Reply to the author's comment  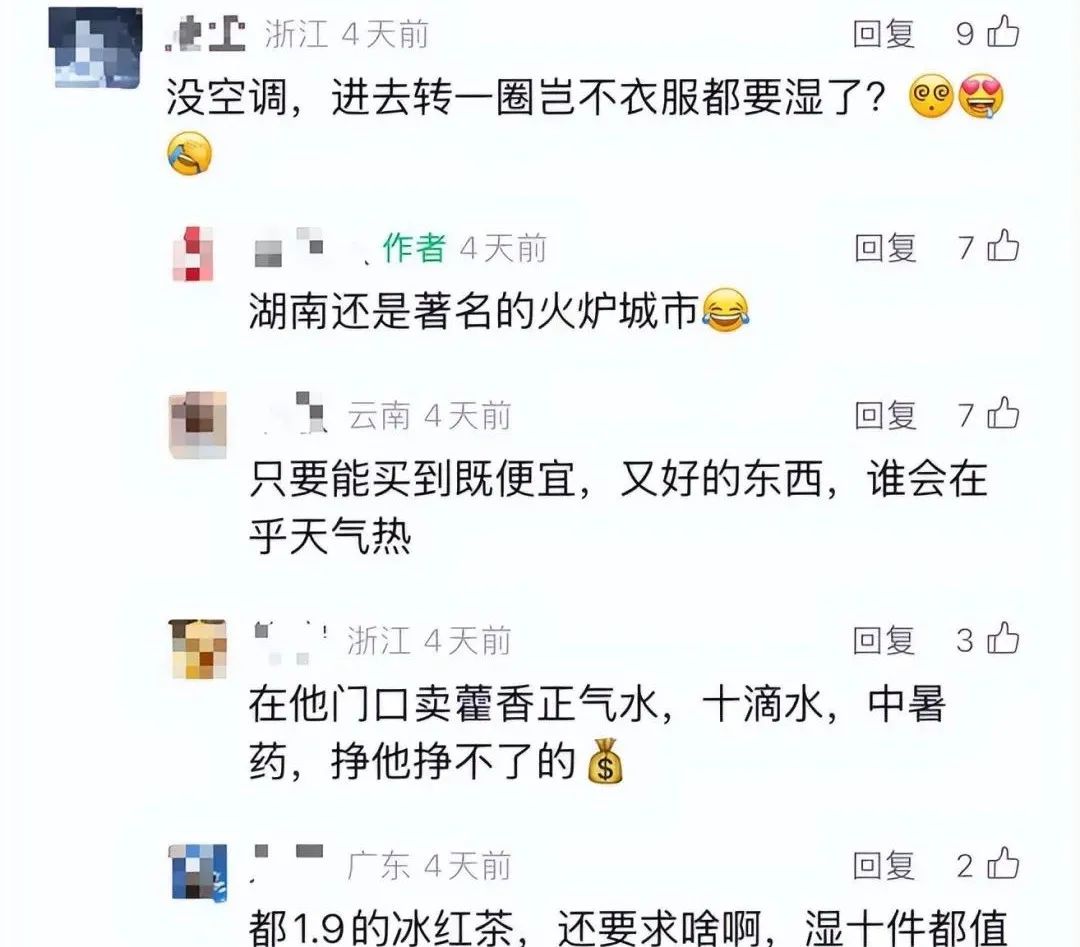[885, 248]
